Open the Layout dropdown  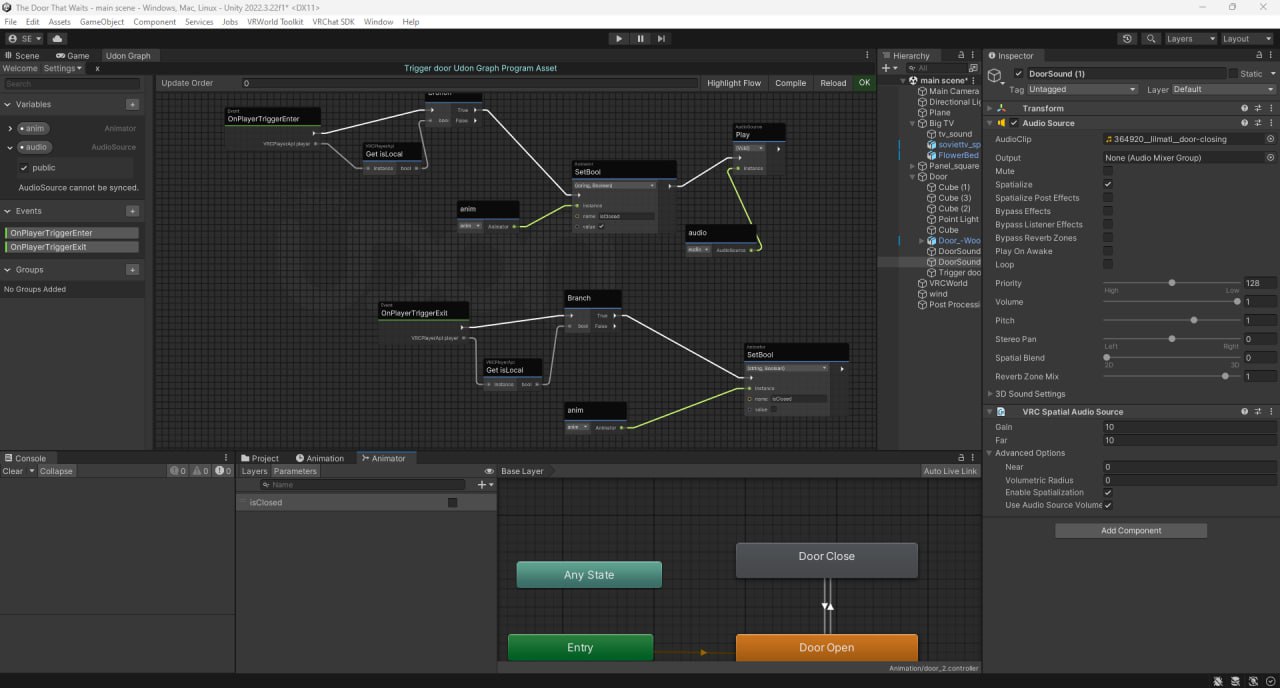[1248, 39]
